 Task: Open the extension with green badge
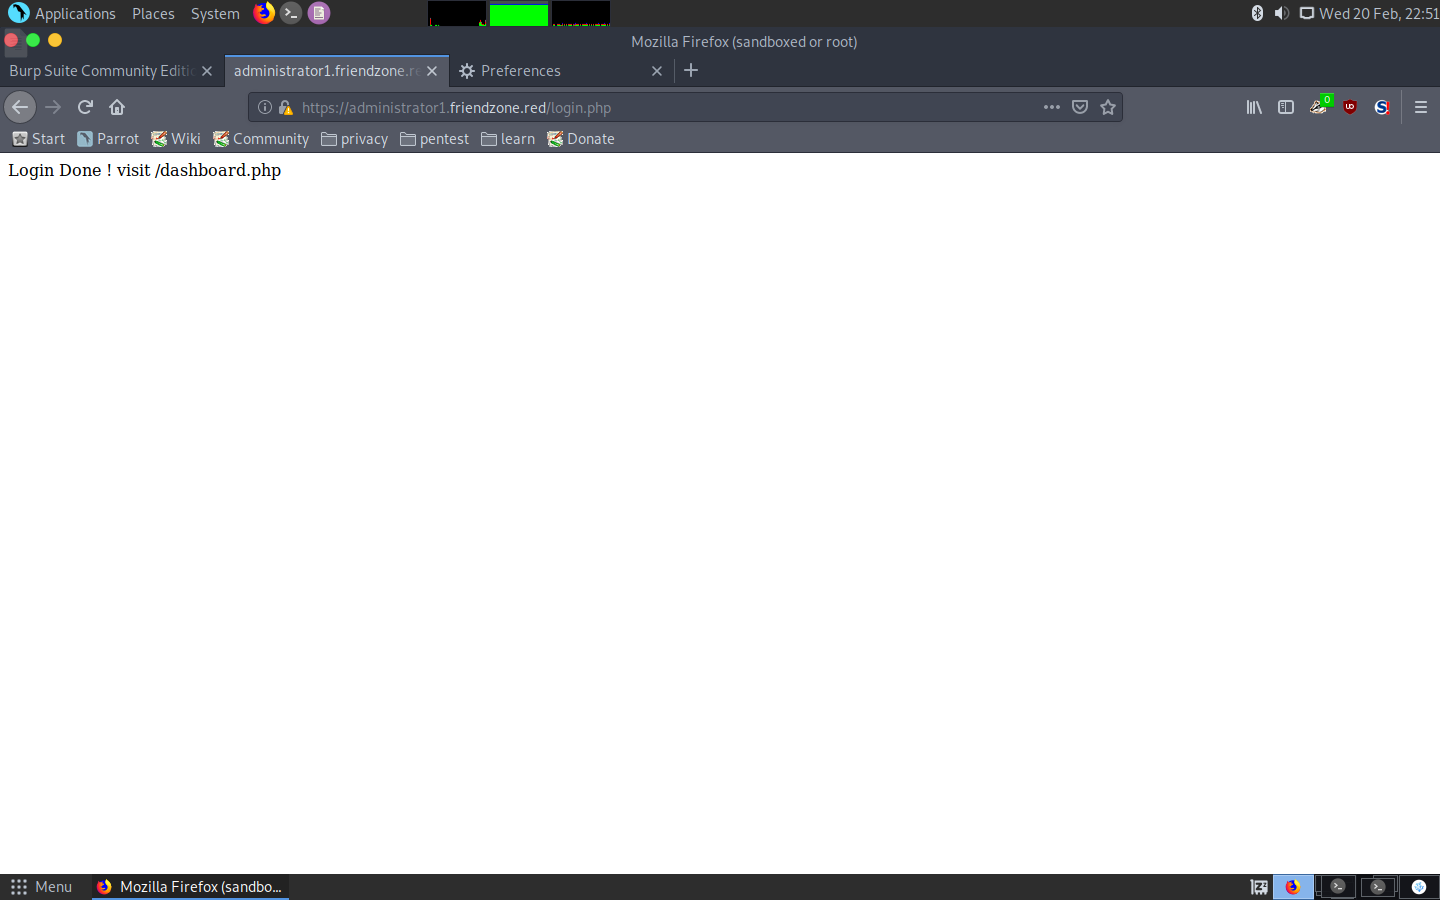tap(1319, 105)
